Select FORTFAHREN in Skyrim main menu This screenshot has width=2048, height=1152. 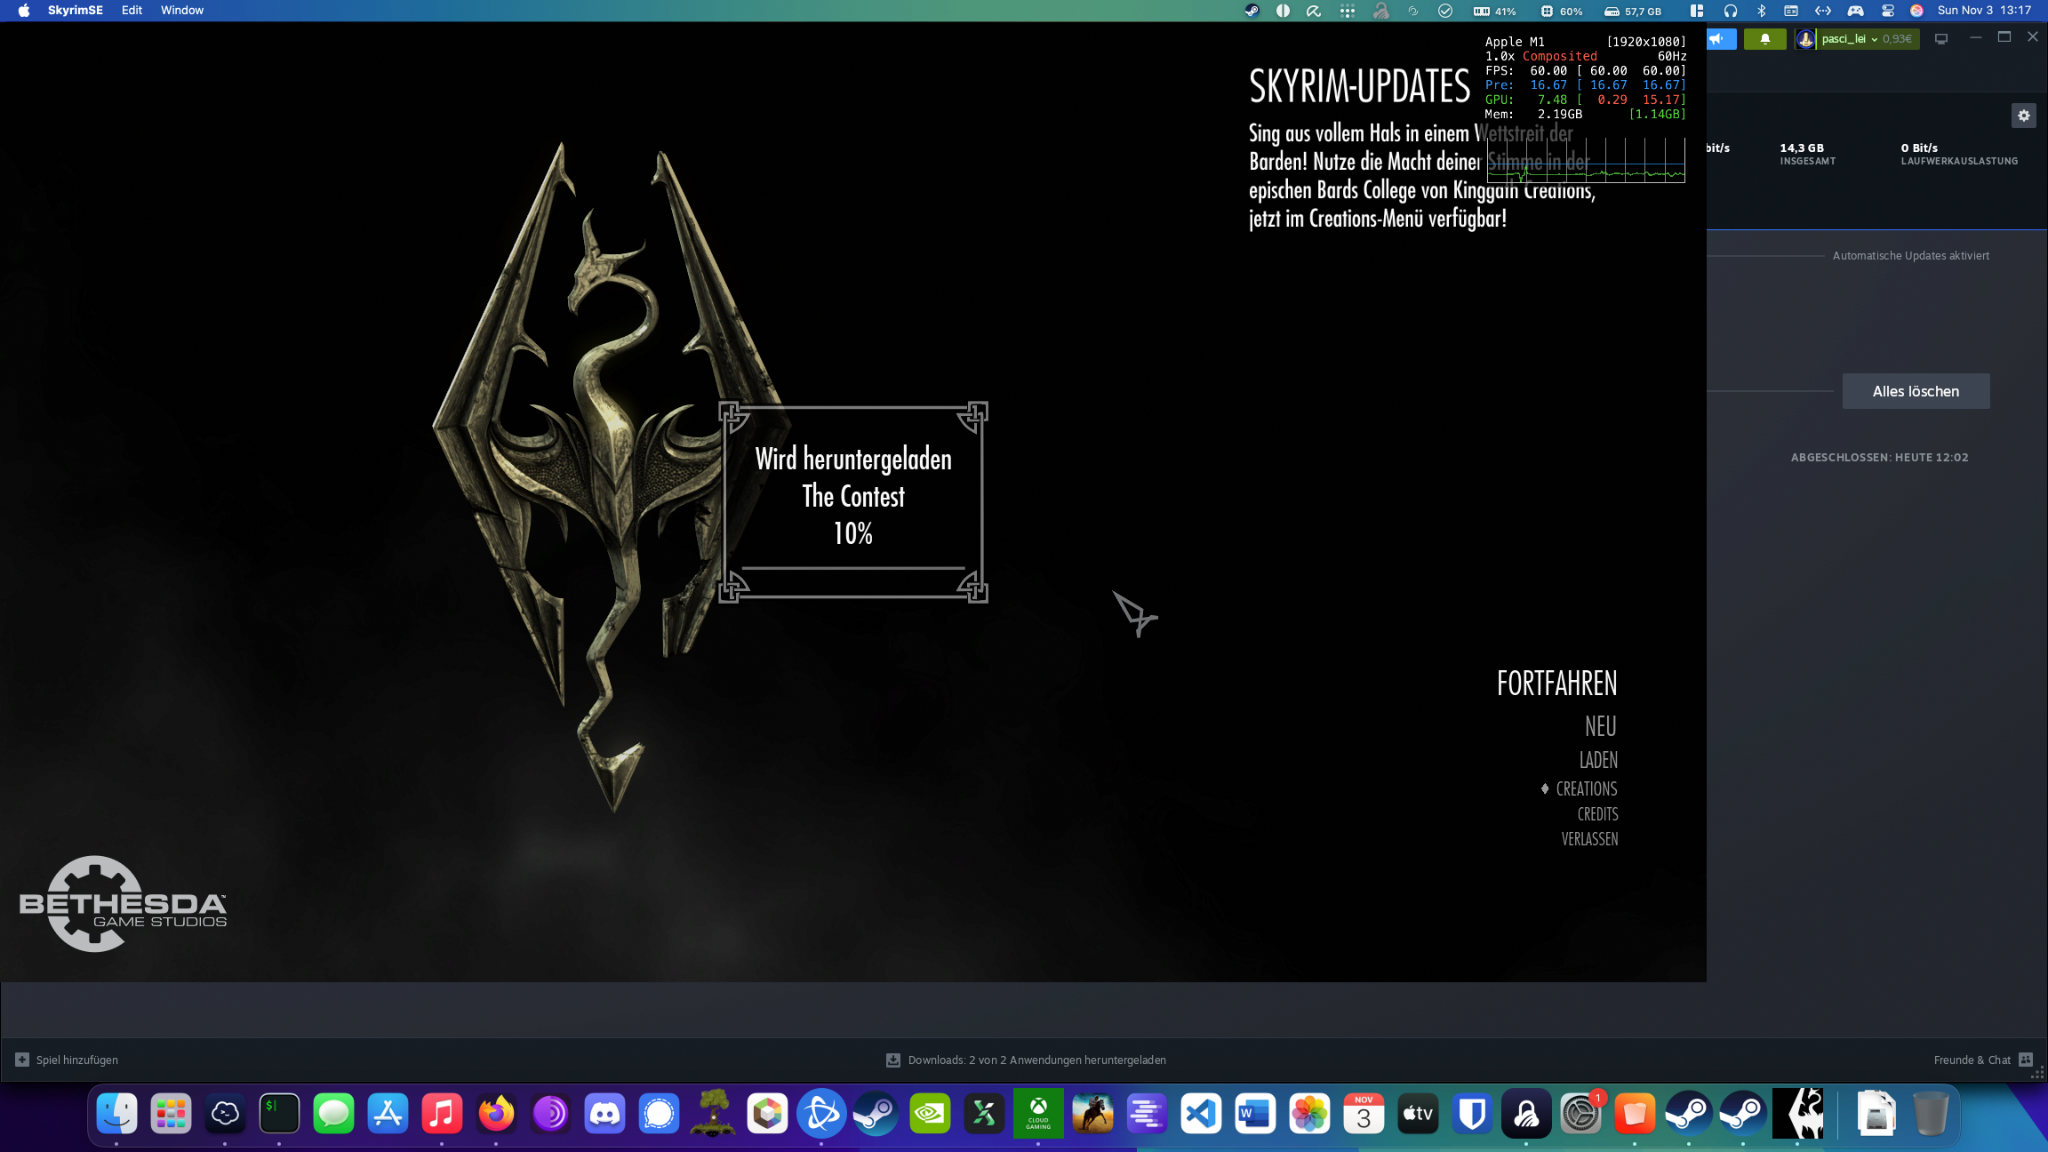tap(1557, 683)
